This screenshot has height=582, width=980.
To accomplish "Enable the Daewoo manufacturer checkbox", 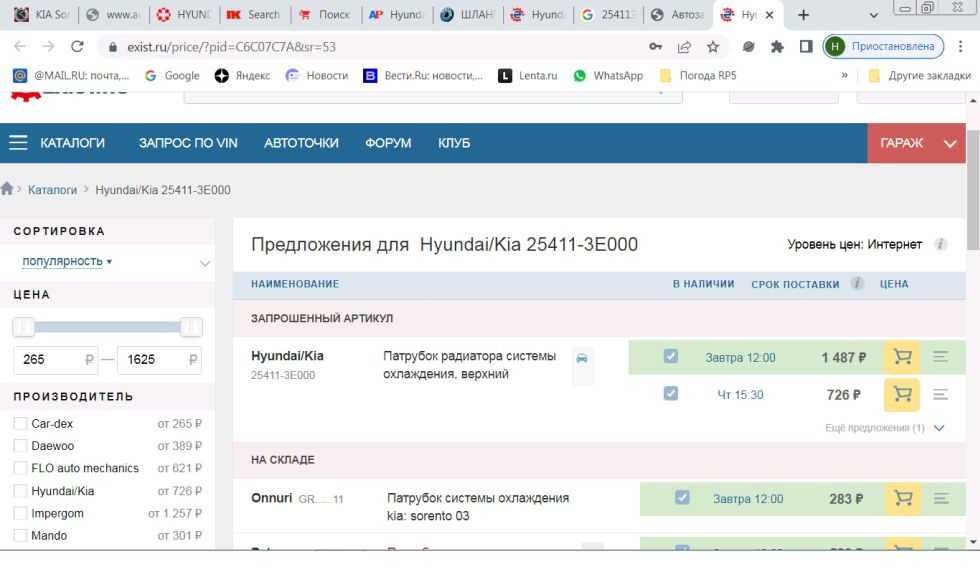I will click(21, 446).
